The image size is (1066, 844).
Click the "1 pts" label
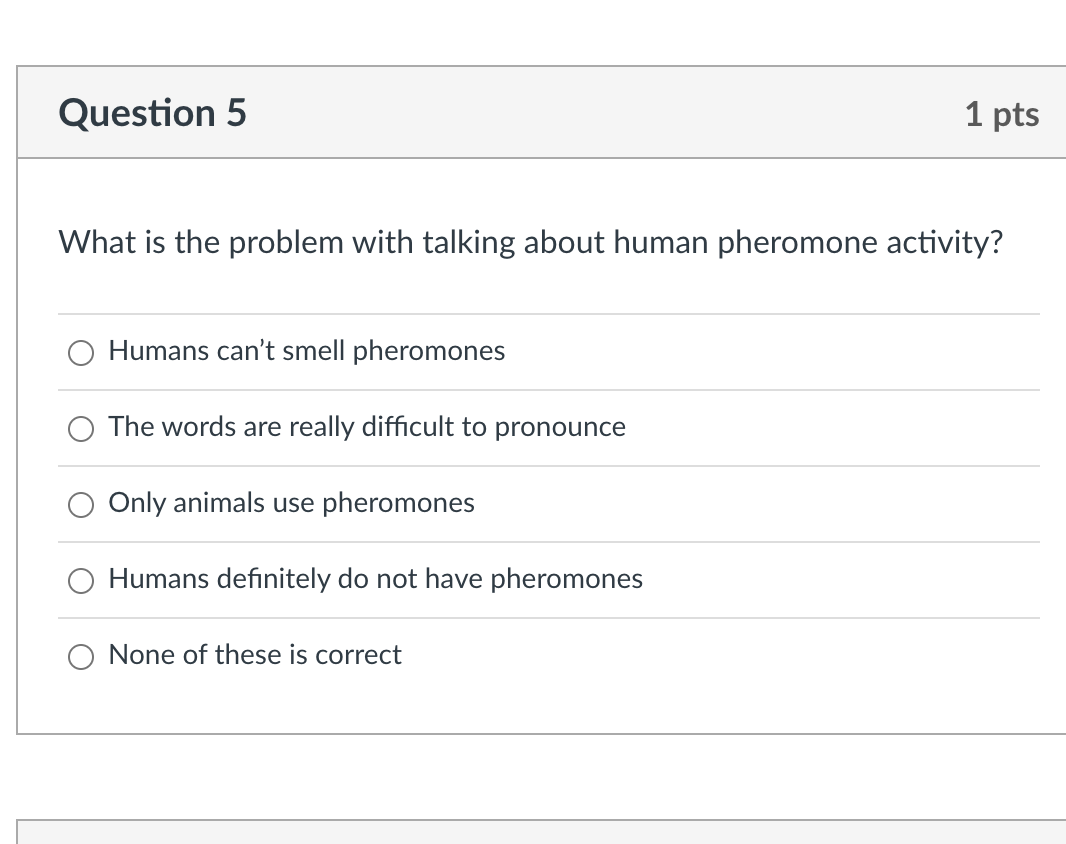click(1002, 113)
